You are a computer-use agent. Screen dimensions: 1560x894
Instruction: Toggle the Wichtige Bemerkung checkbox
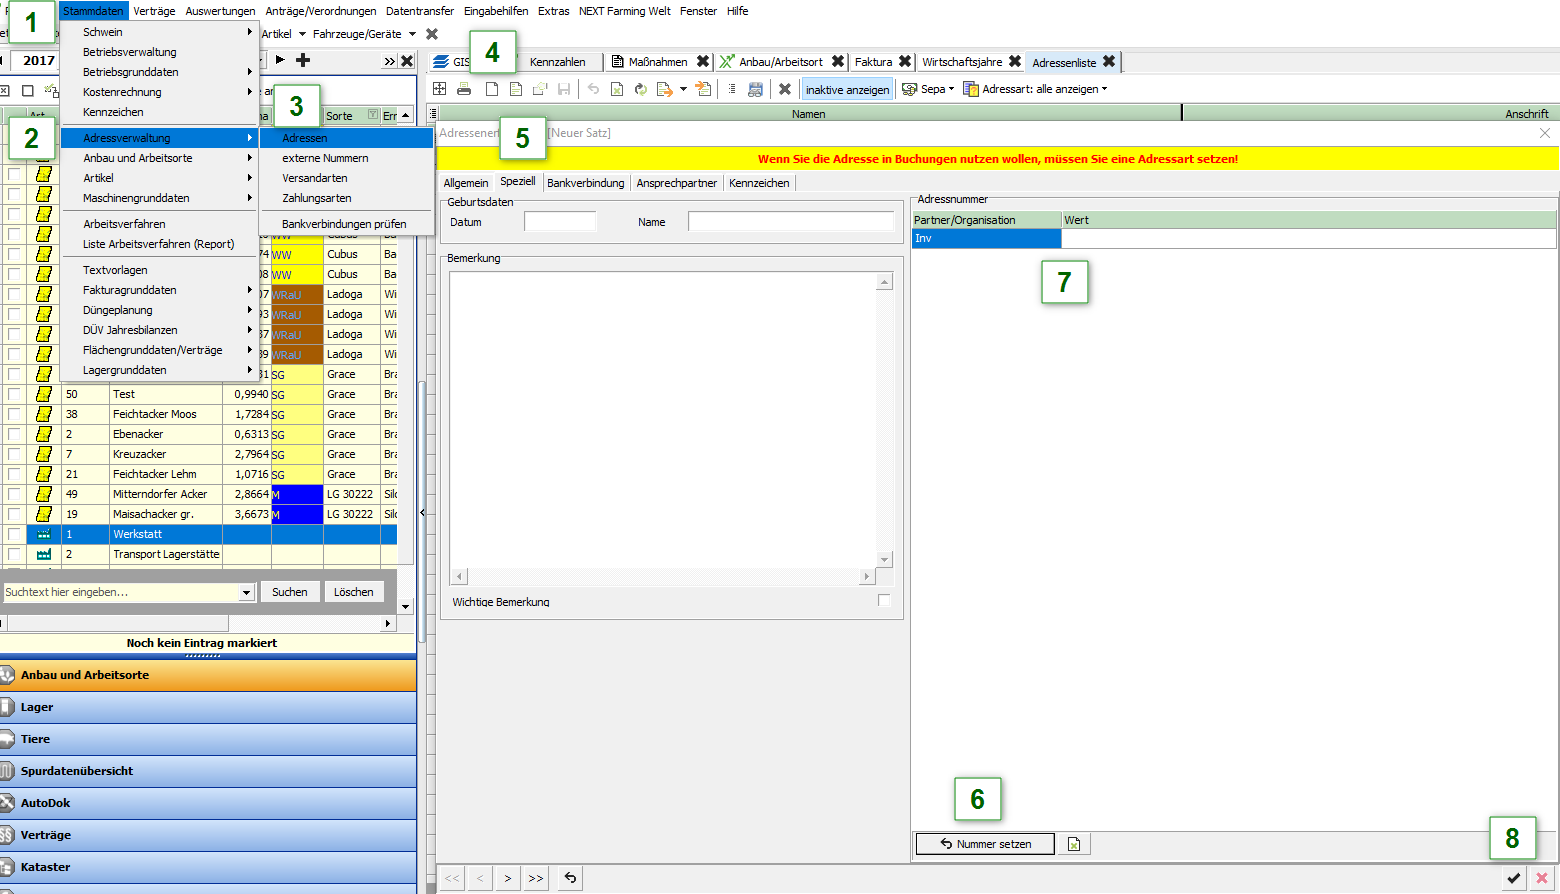coord(884,600)
